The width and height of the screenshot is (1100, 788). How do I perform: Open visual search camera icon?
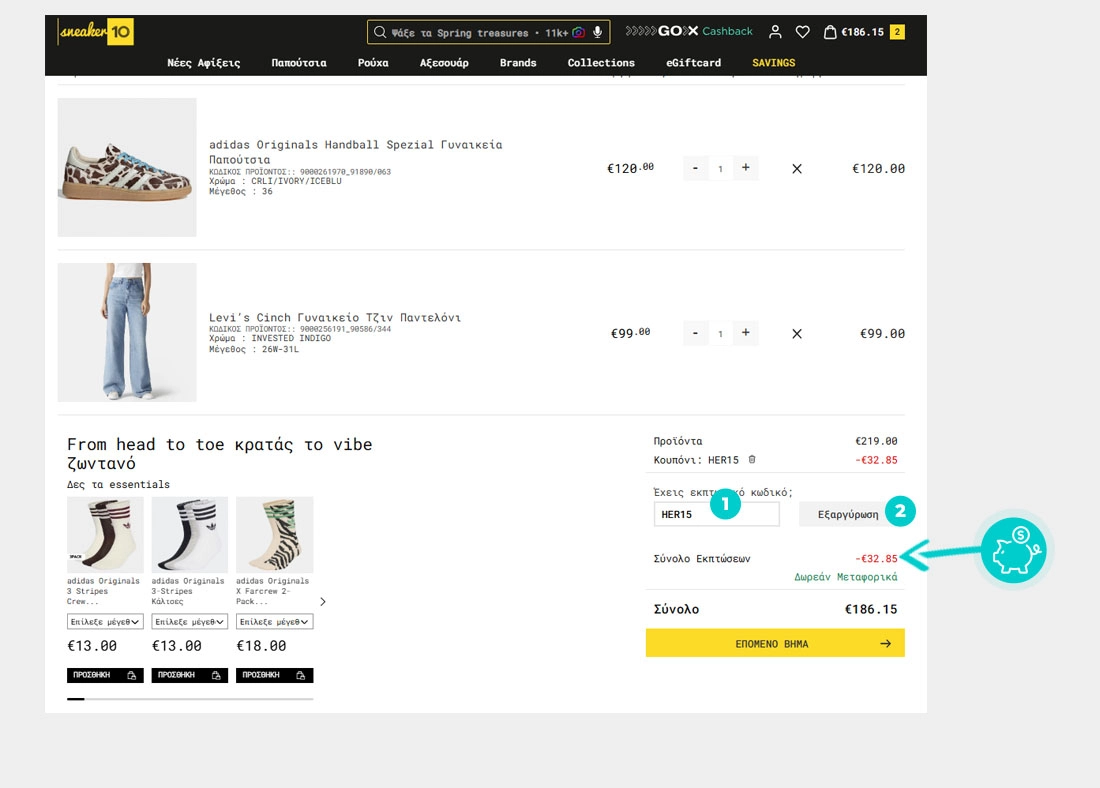click(x=579, y=32)
